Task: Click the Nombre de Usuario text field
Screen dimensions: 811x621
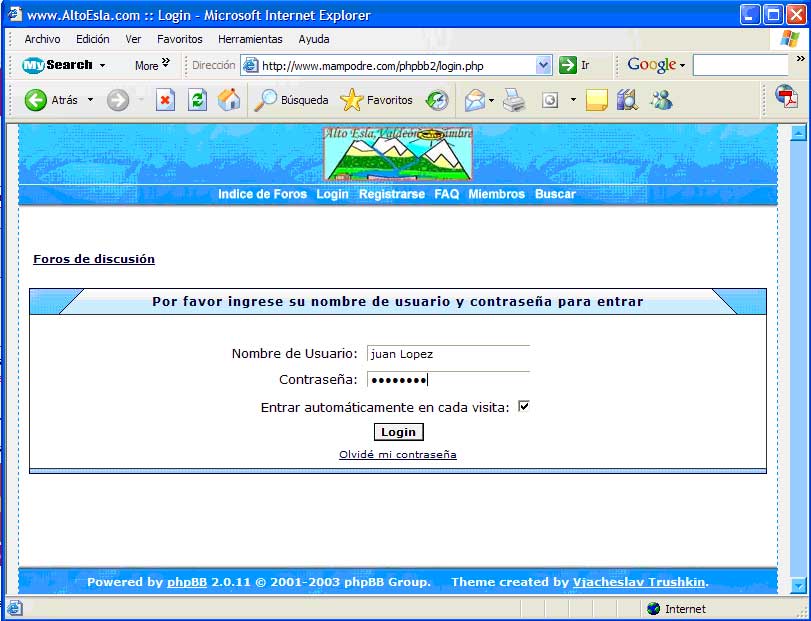Action: tap(448, 354)
